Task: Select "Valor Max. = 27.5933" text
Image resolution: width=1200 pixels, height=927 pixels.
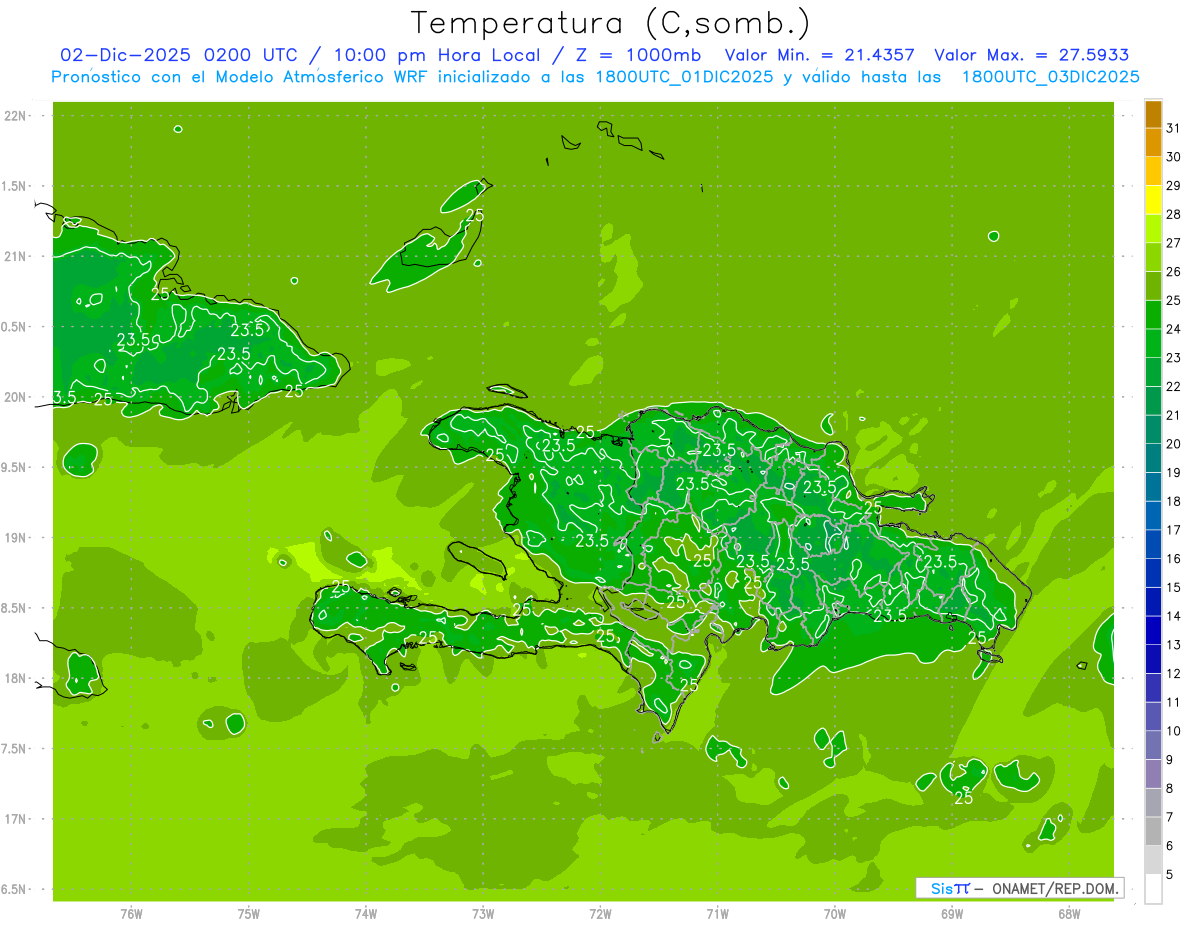Action: point(1031,55)
